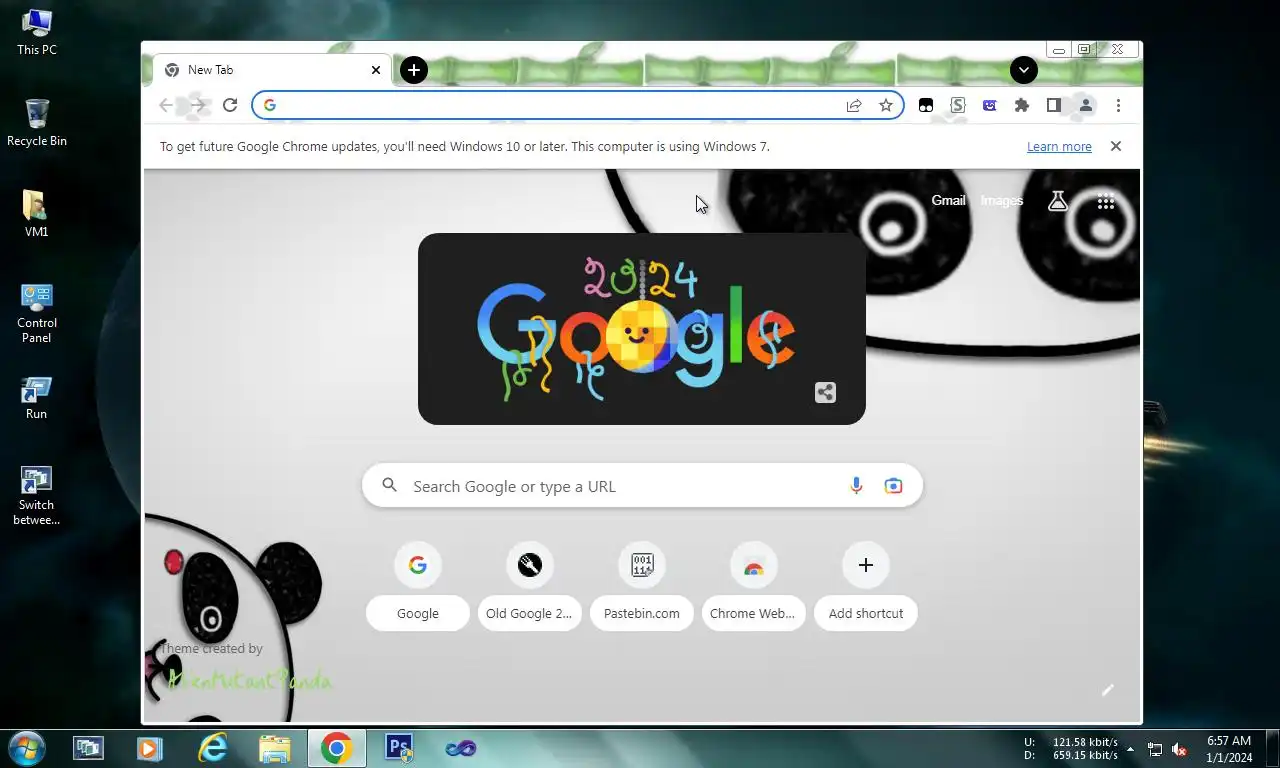
Task: Search by image with Lens icon
Action: [x=893, y=486]
